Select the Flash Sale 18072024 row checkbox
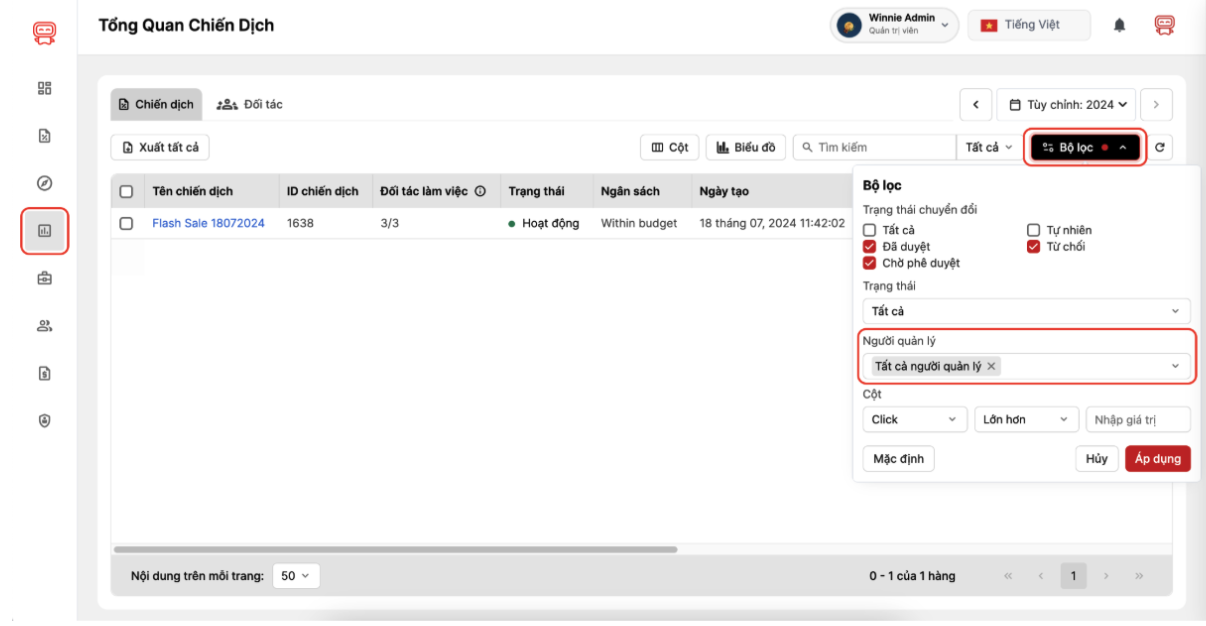 (127, 224)
